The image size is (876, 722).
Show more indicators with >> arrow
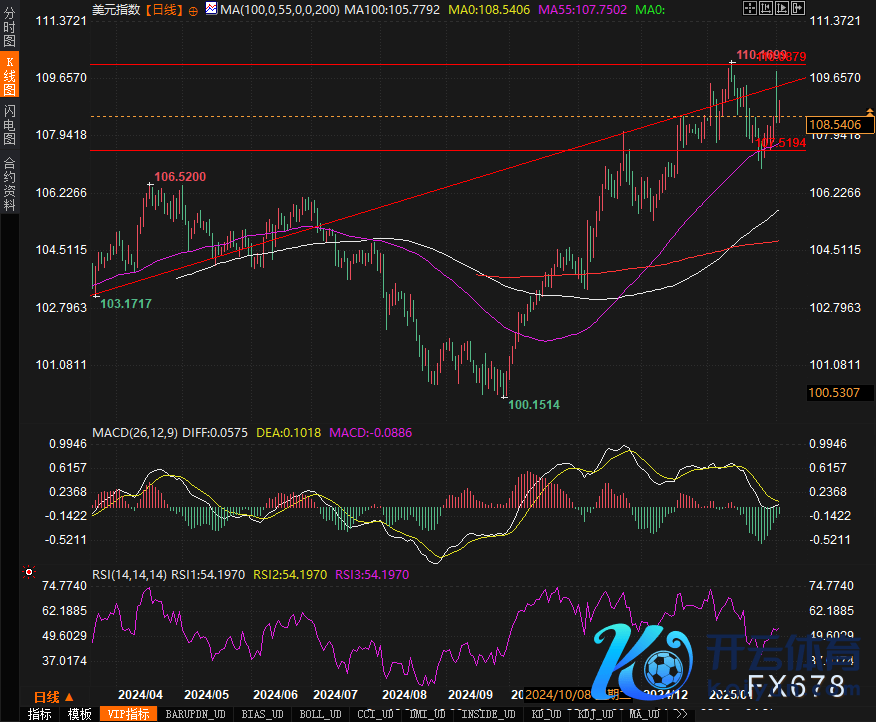[680, 714]
